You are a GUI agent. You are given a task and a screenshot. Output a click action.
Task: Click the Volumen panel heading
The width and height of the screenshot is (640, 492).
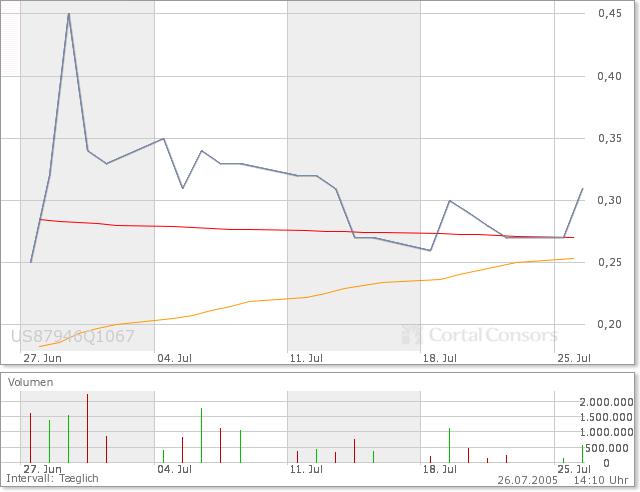coord(31,382)
